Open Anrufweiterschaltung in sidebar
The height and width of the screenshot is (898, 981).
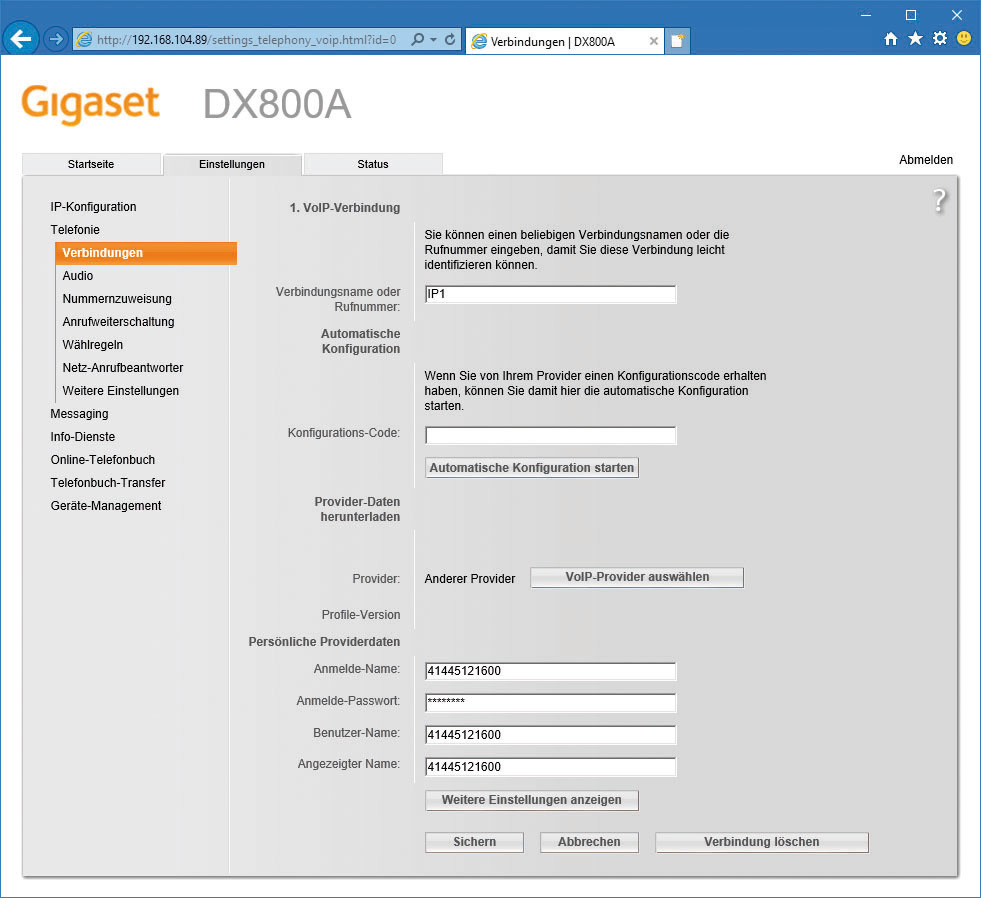[118, 322]
